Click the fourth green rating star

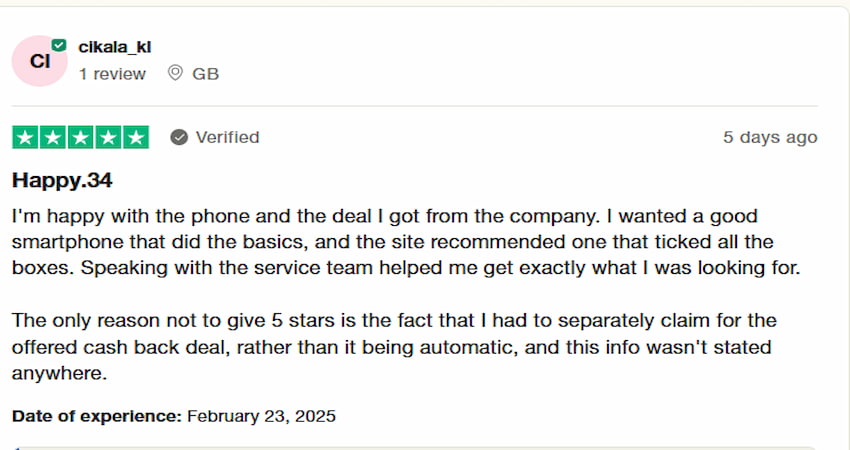click(108, 138)
